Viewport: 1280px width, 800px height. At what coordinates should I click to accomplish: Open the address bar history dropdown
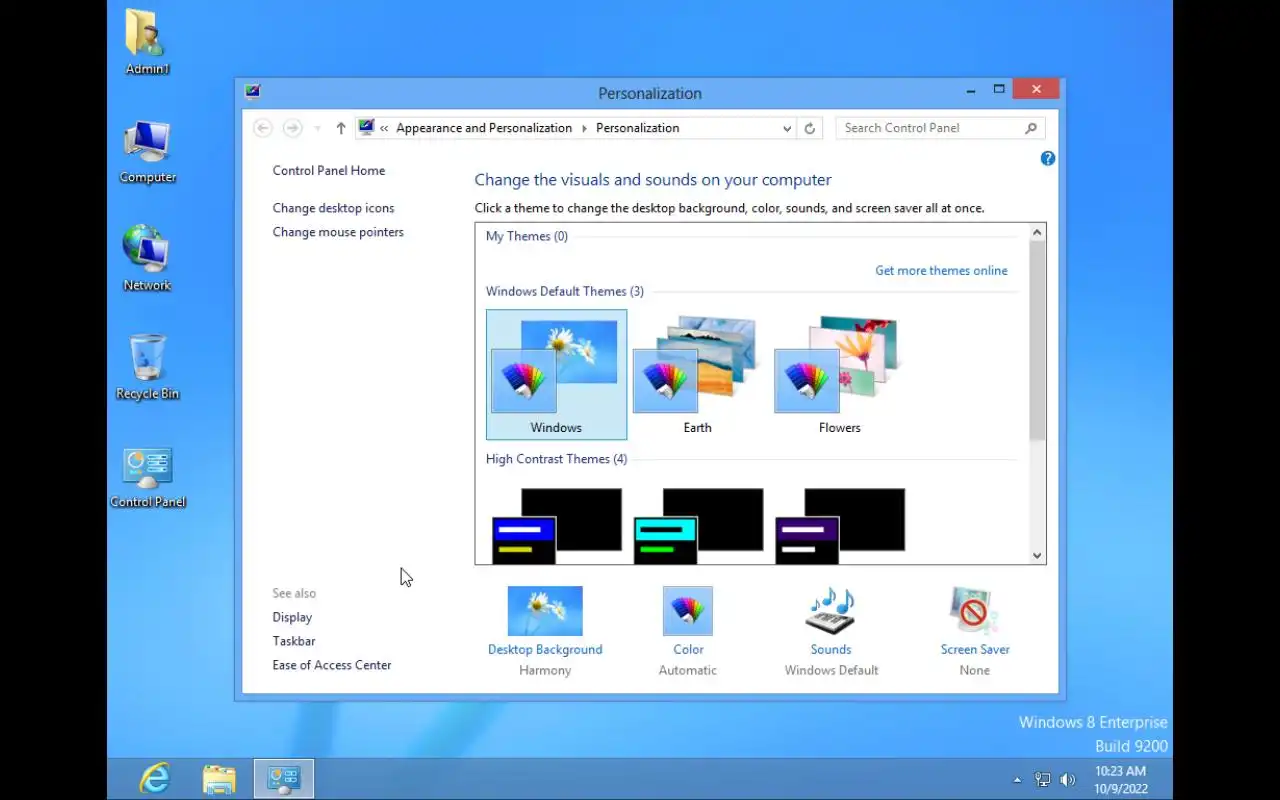[x=787, y=128]
